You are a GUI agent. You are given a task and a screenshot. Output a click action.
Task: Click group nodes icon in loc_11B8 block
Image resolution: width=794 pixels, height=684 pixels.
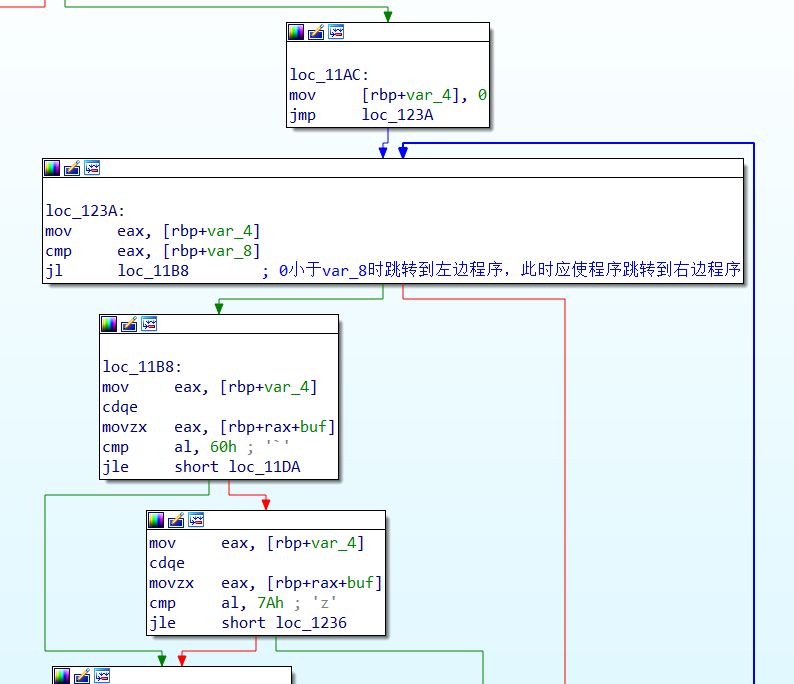click(x=149, y=324)
